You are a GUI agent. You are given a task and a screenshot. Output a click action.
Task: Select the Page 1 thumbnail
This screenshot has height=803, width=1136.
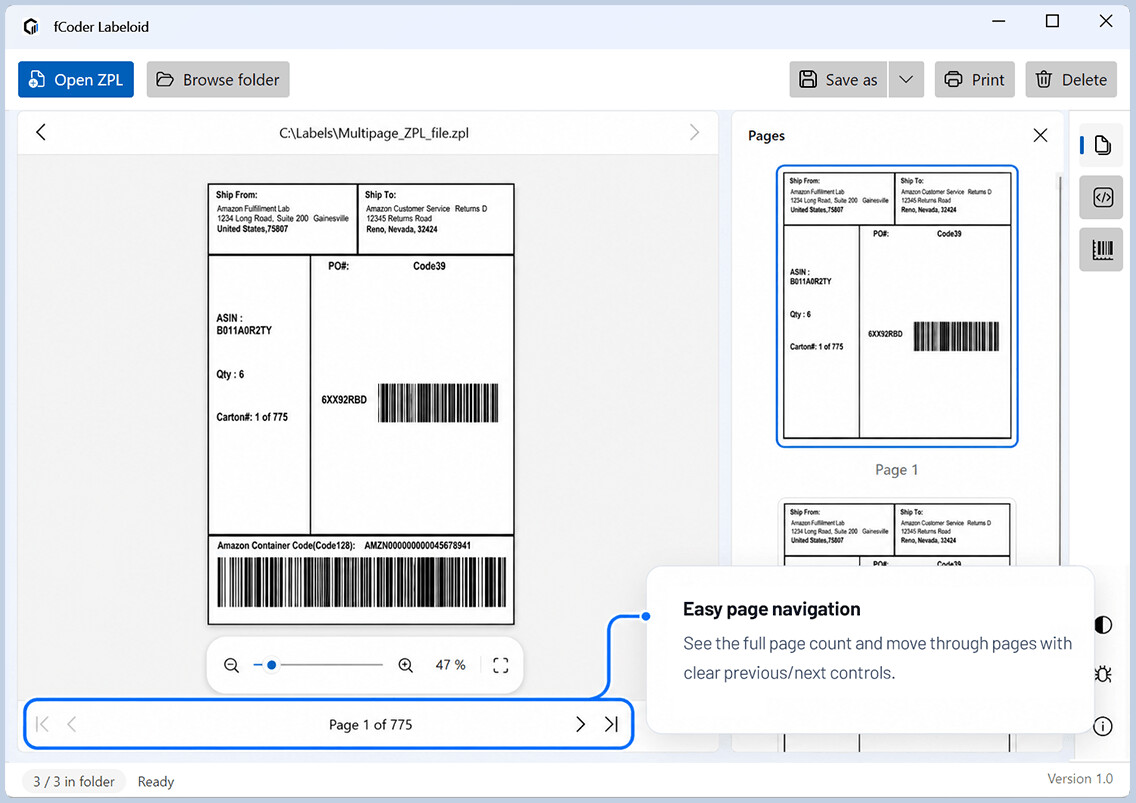897,306
